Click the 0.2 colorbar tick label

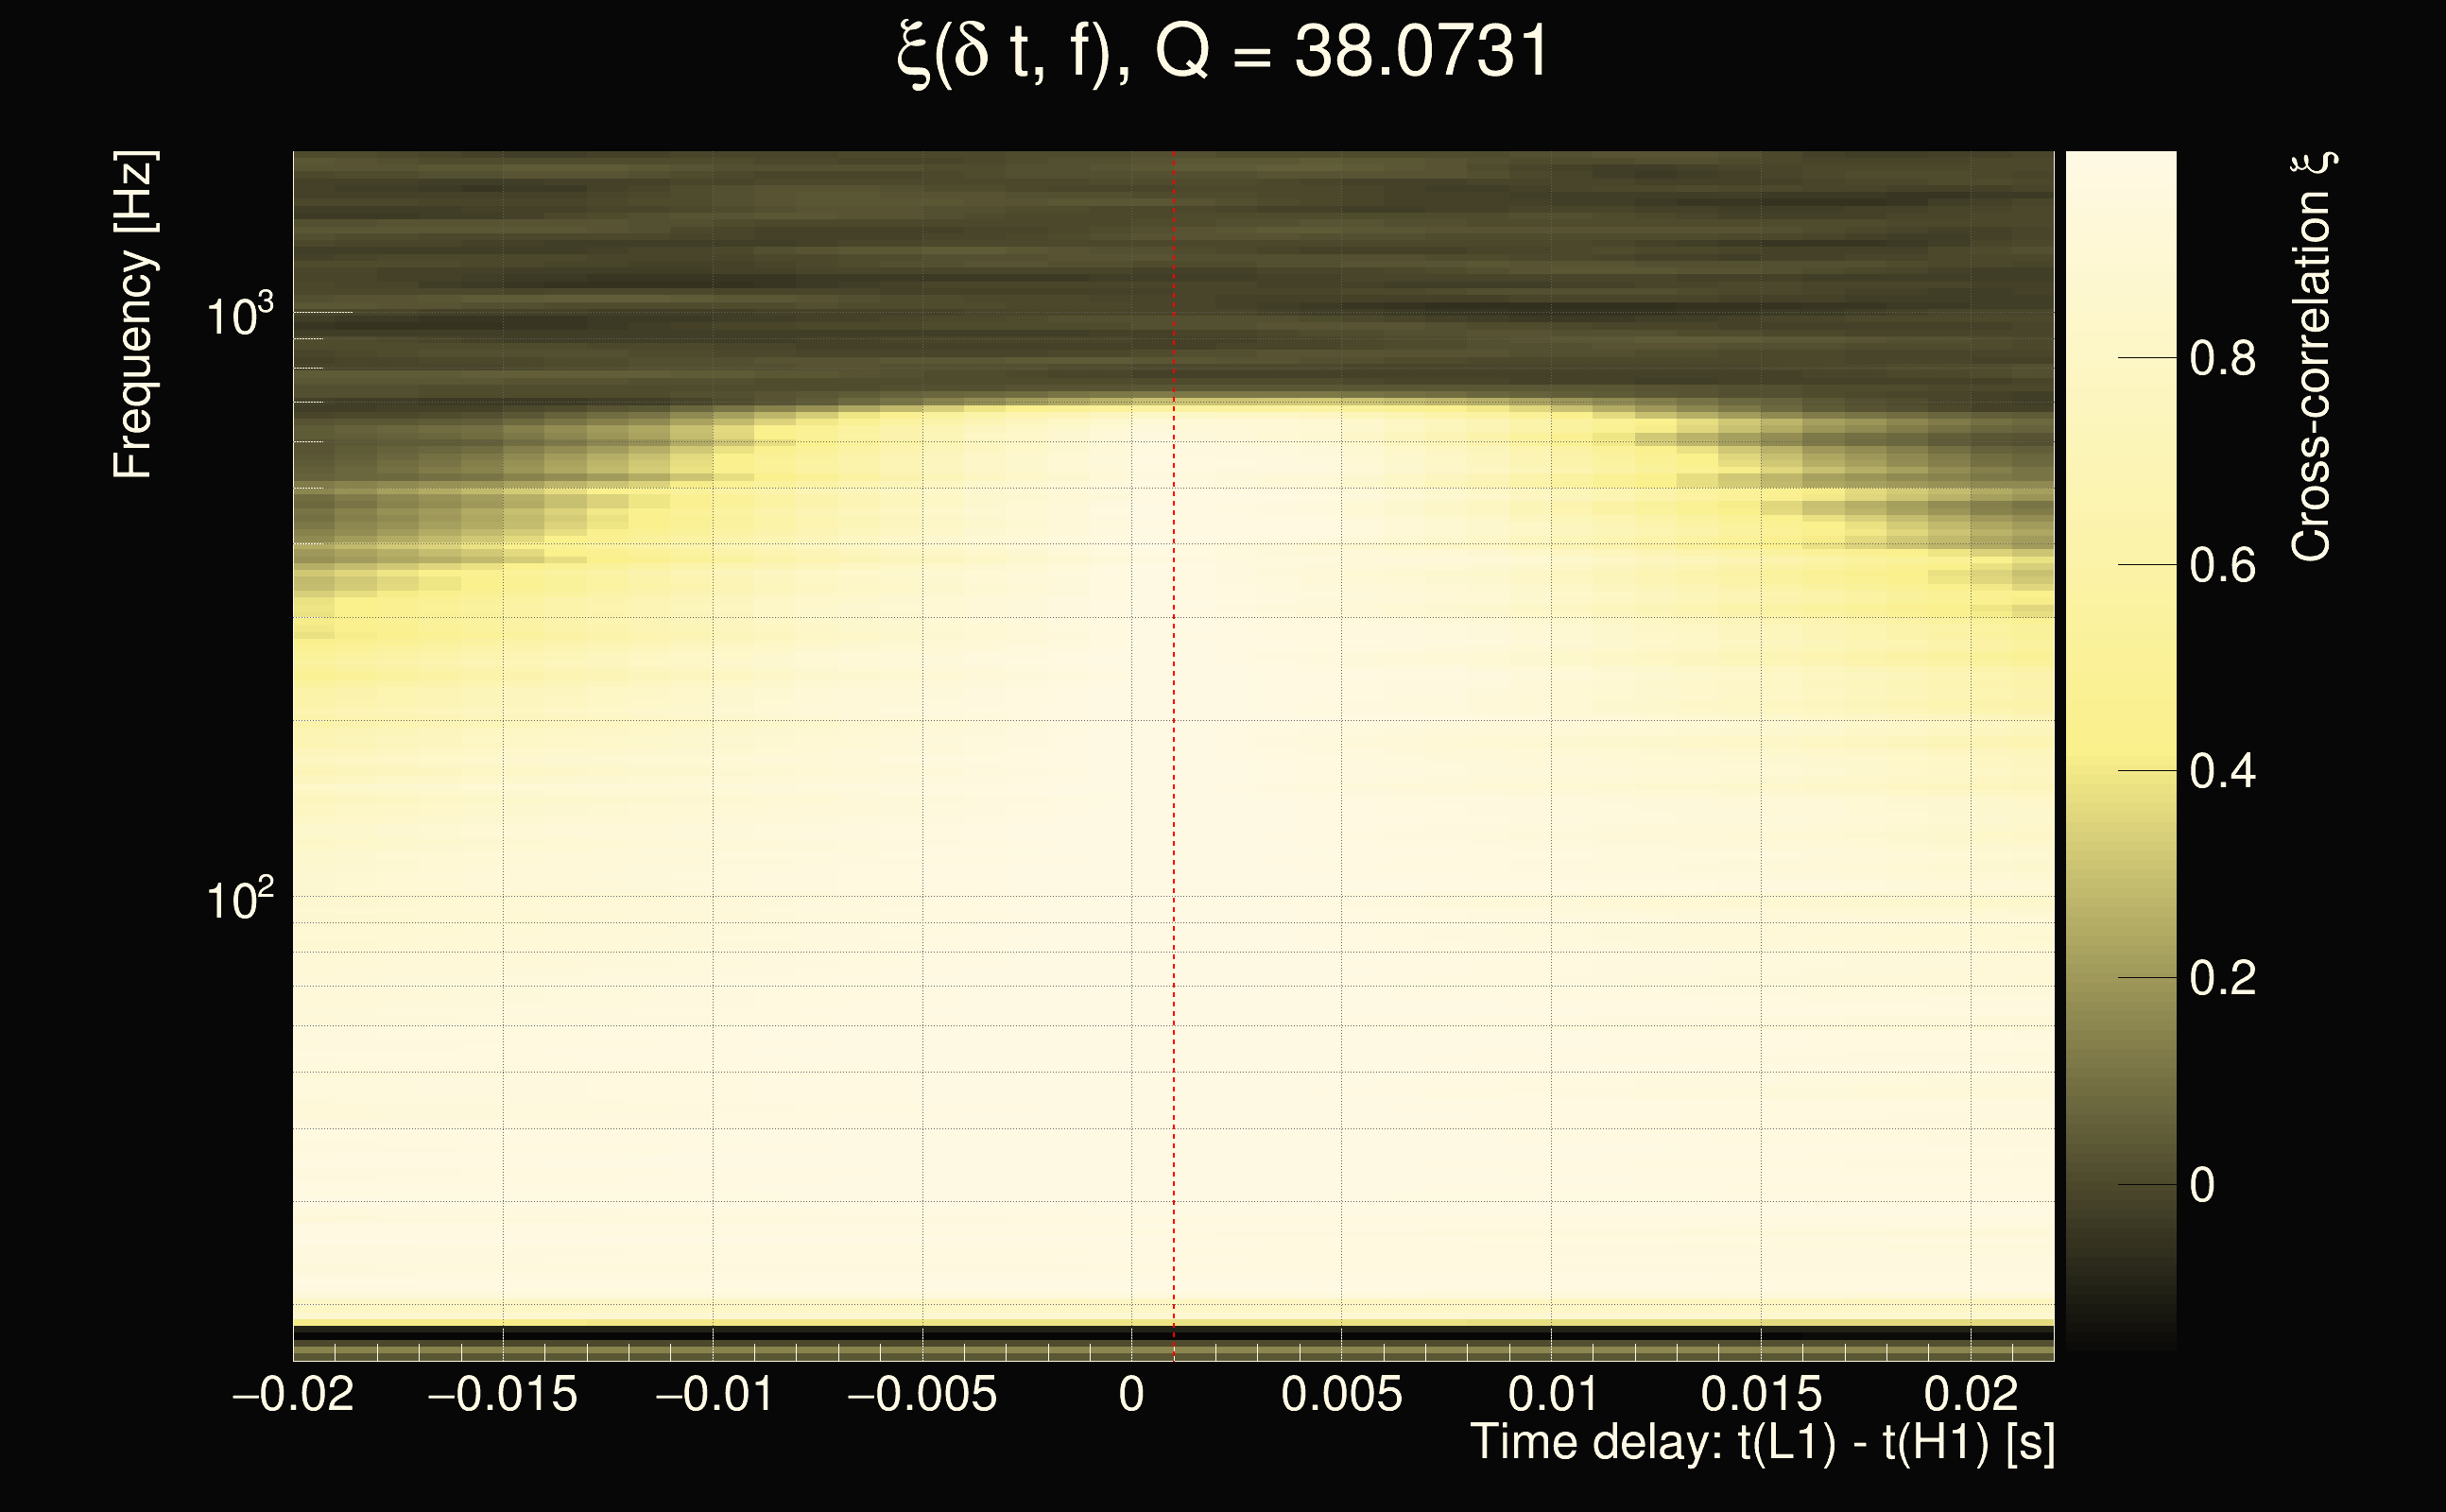tap(2222, 978)
